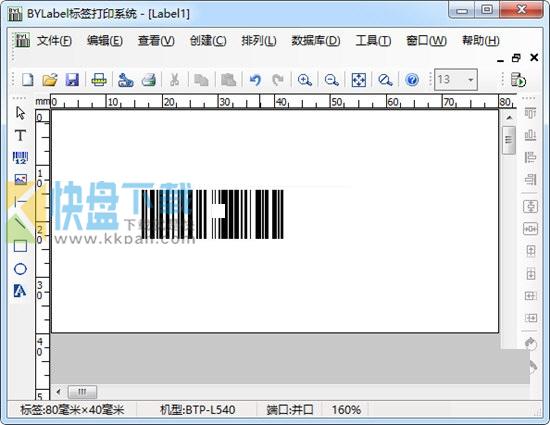Image resolution: width=550 pixels, height=425 pixels.
Task: Redo the last action
Action: pos(278,80)
